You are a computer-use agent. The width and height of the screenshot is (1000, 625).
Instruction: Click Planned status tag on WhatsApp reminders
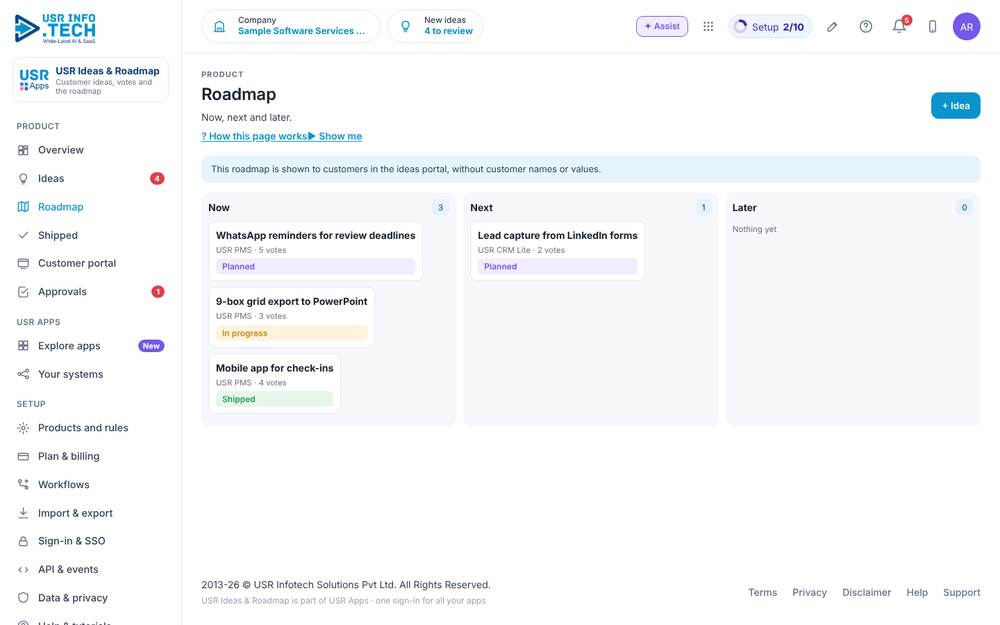[x=315, y=267]
